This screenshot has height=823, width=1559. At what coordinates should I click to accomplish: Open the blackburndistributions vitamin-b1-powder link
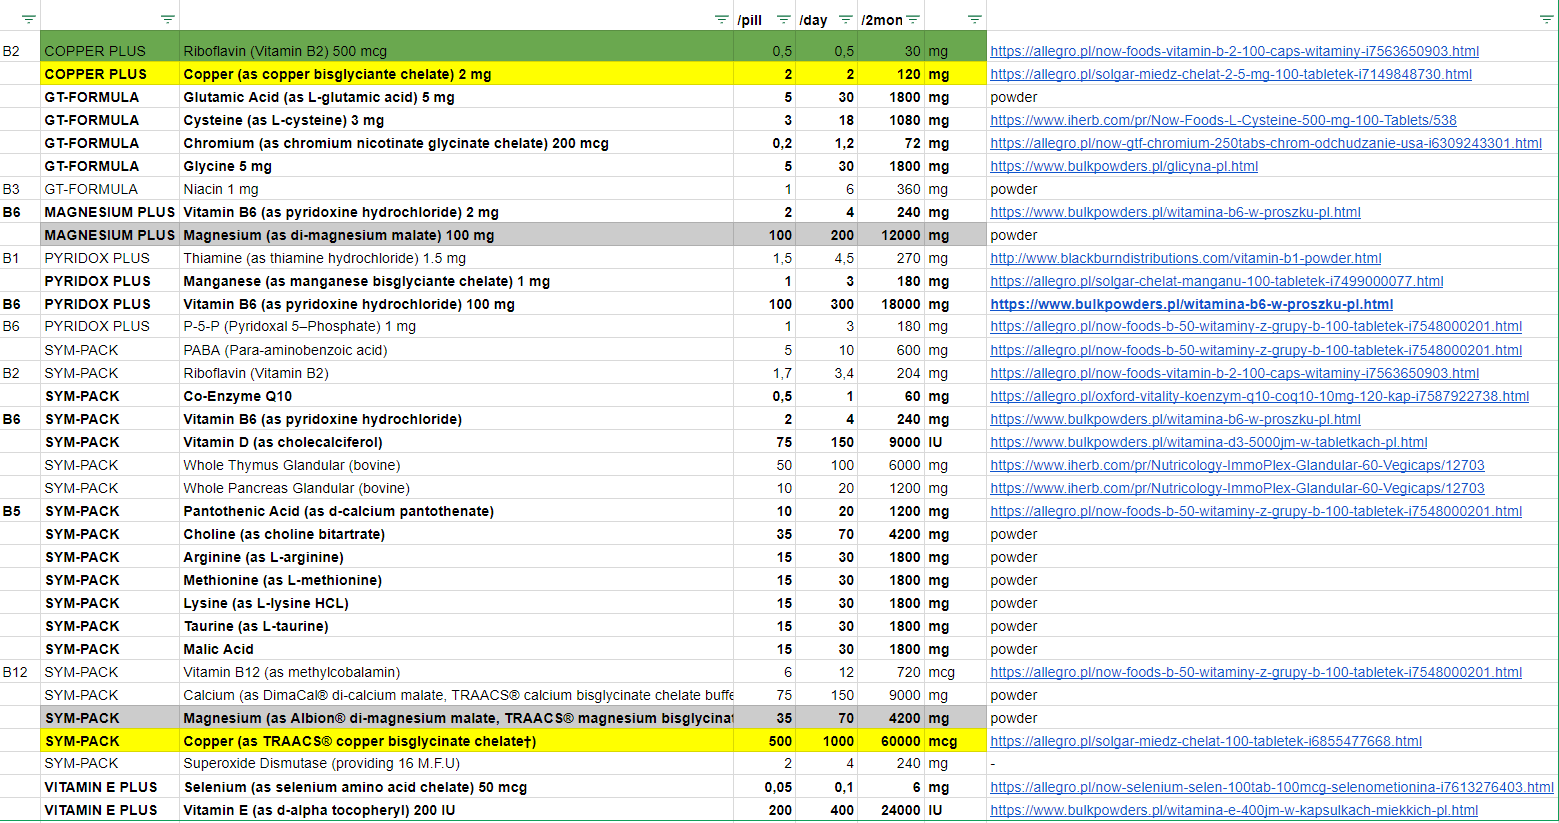(x=1186, y=258)
